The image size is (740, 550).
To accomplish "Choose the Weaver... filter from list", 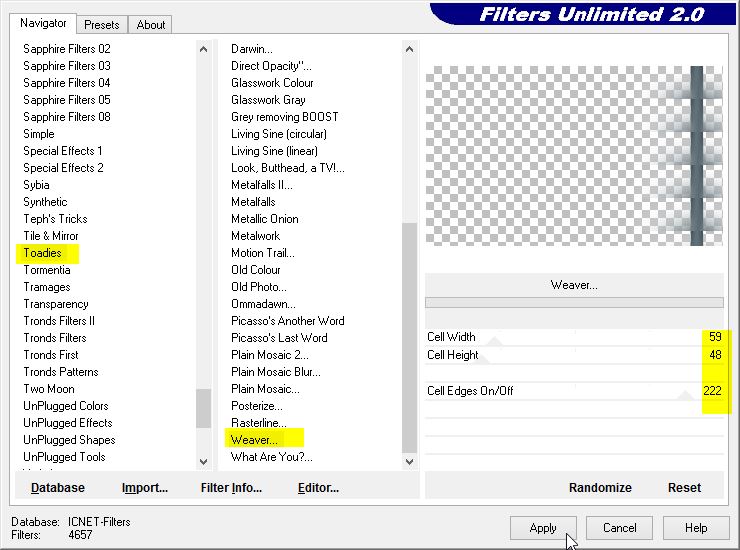I will pyautogui.click(x=254, y=440).
